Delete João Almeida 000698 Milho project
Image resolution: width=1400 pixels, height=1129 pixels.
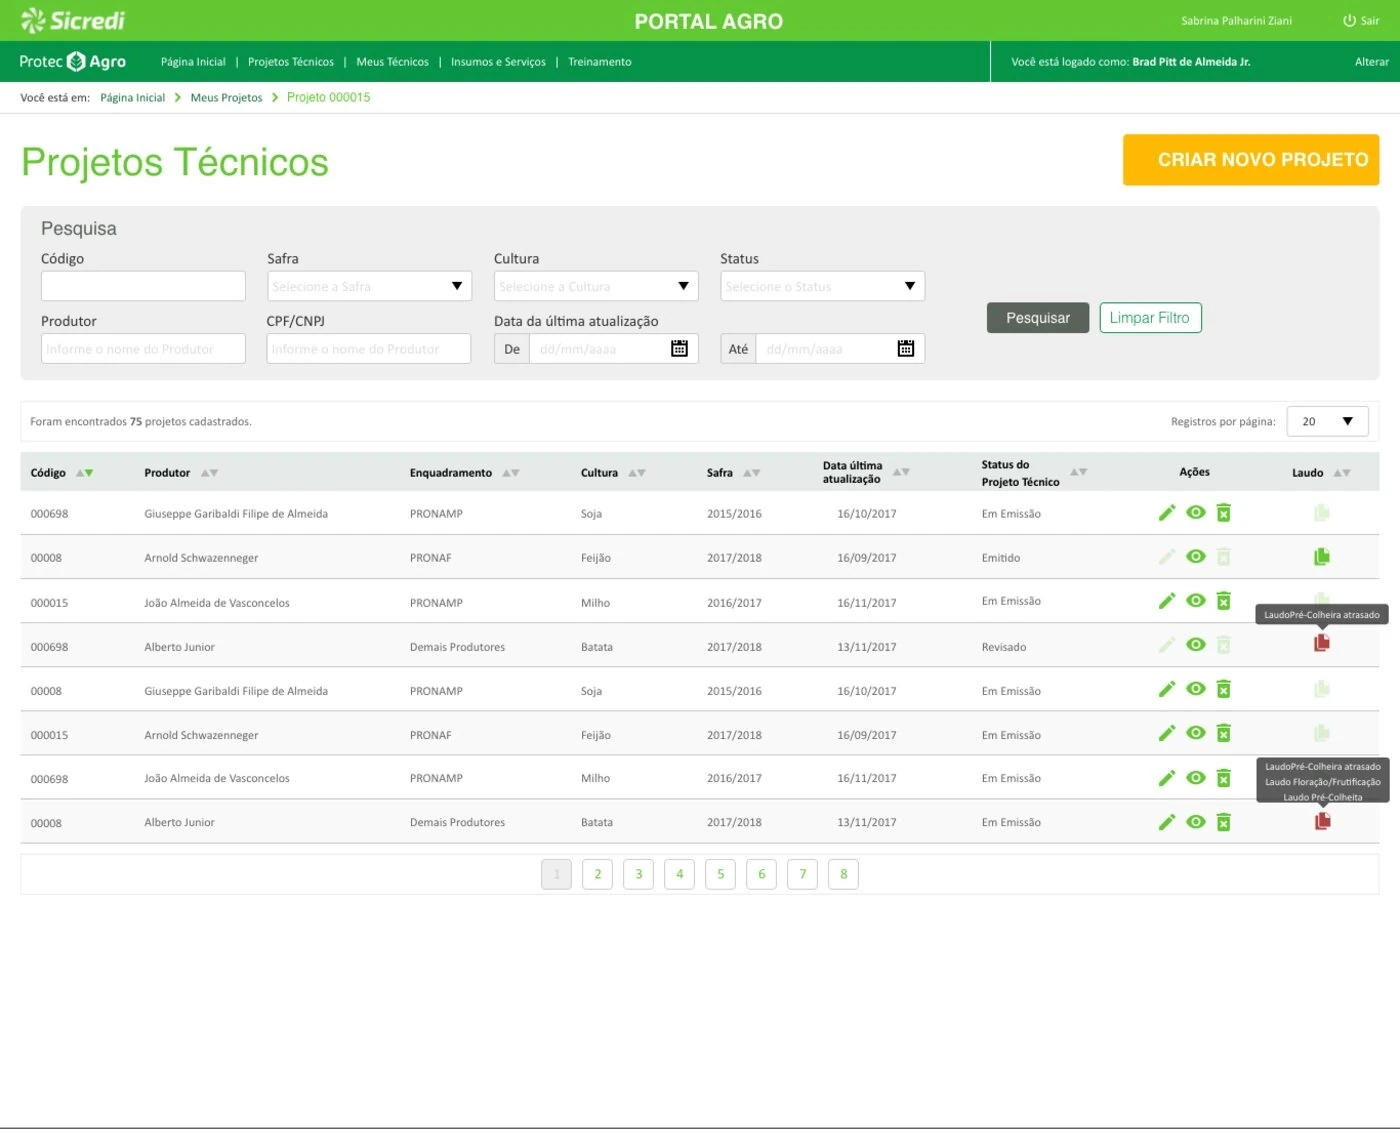point(1223,778)
